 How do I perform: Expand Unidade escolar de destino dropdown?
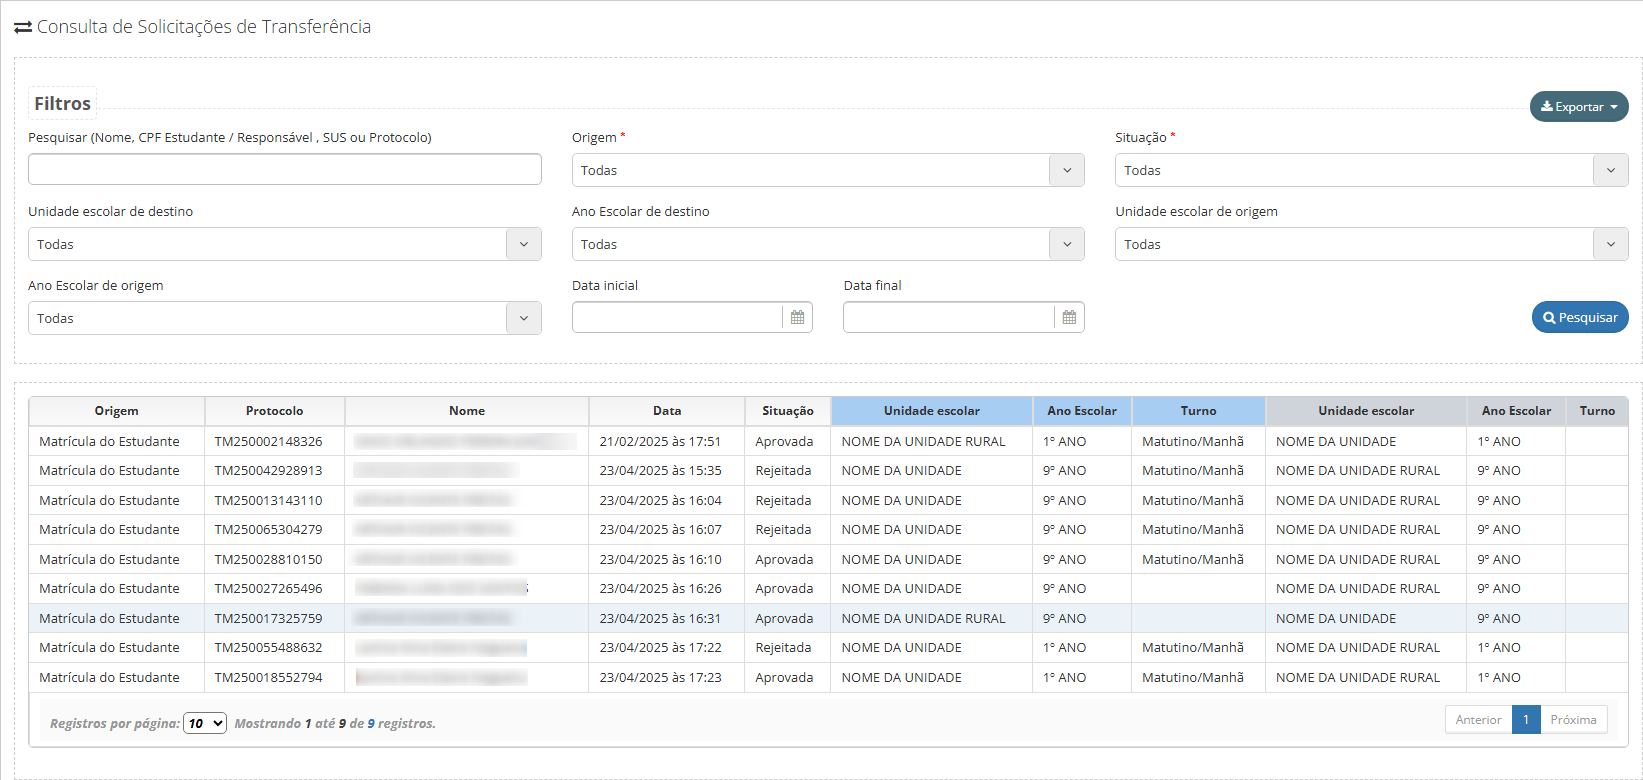pyautogui.click(x=285, y=244)
